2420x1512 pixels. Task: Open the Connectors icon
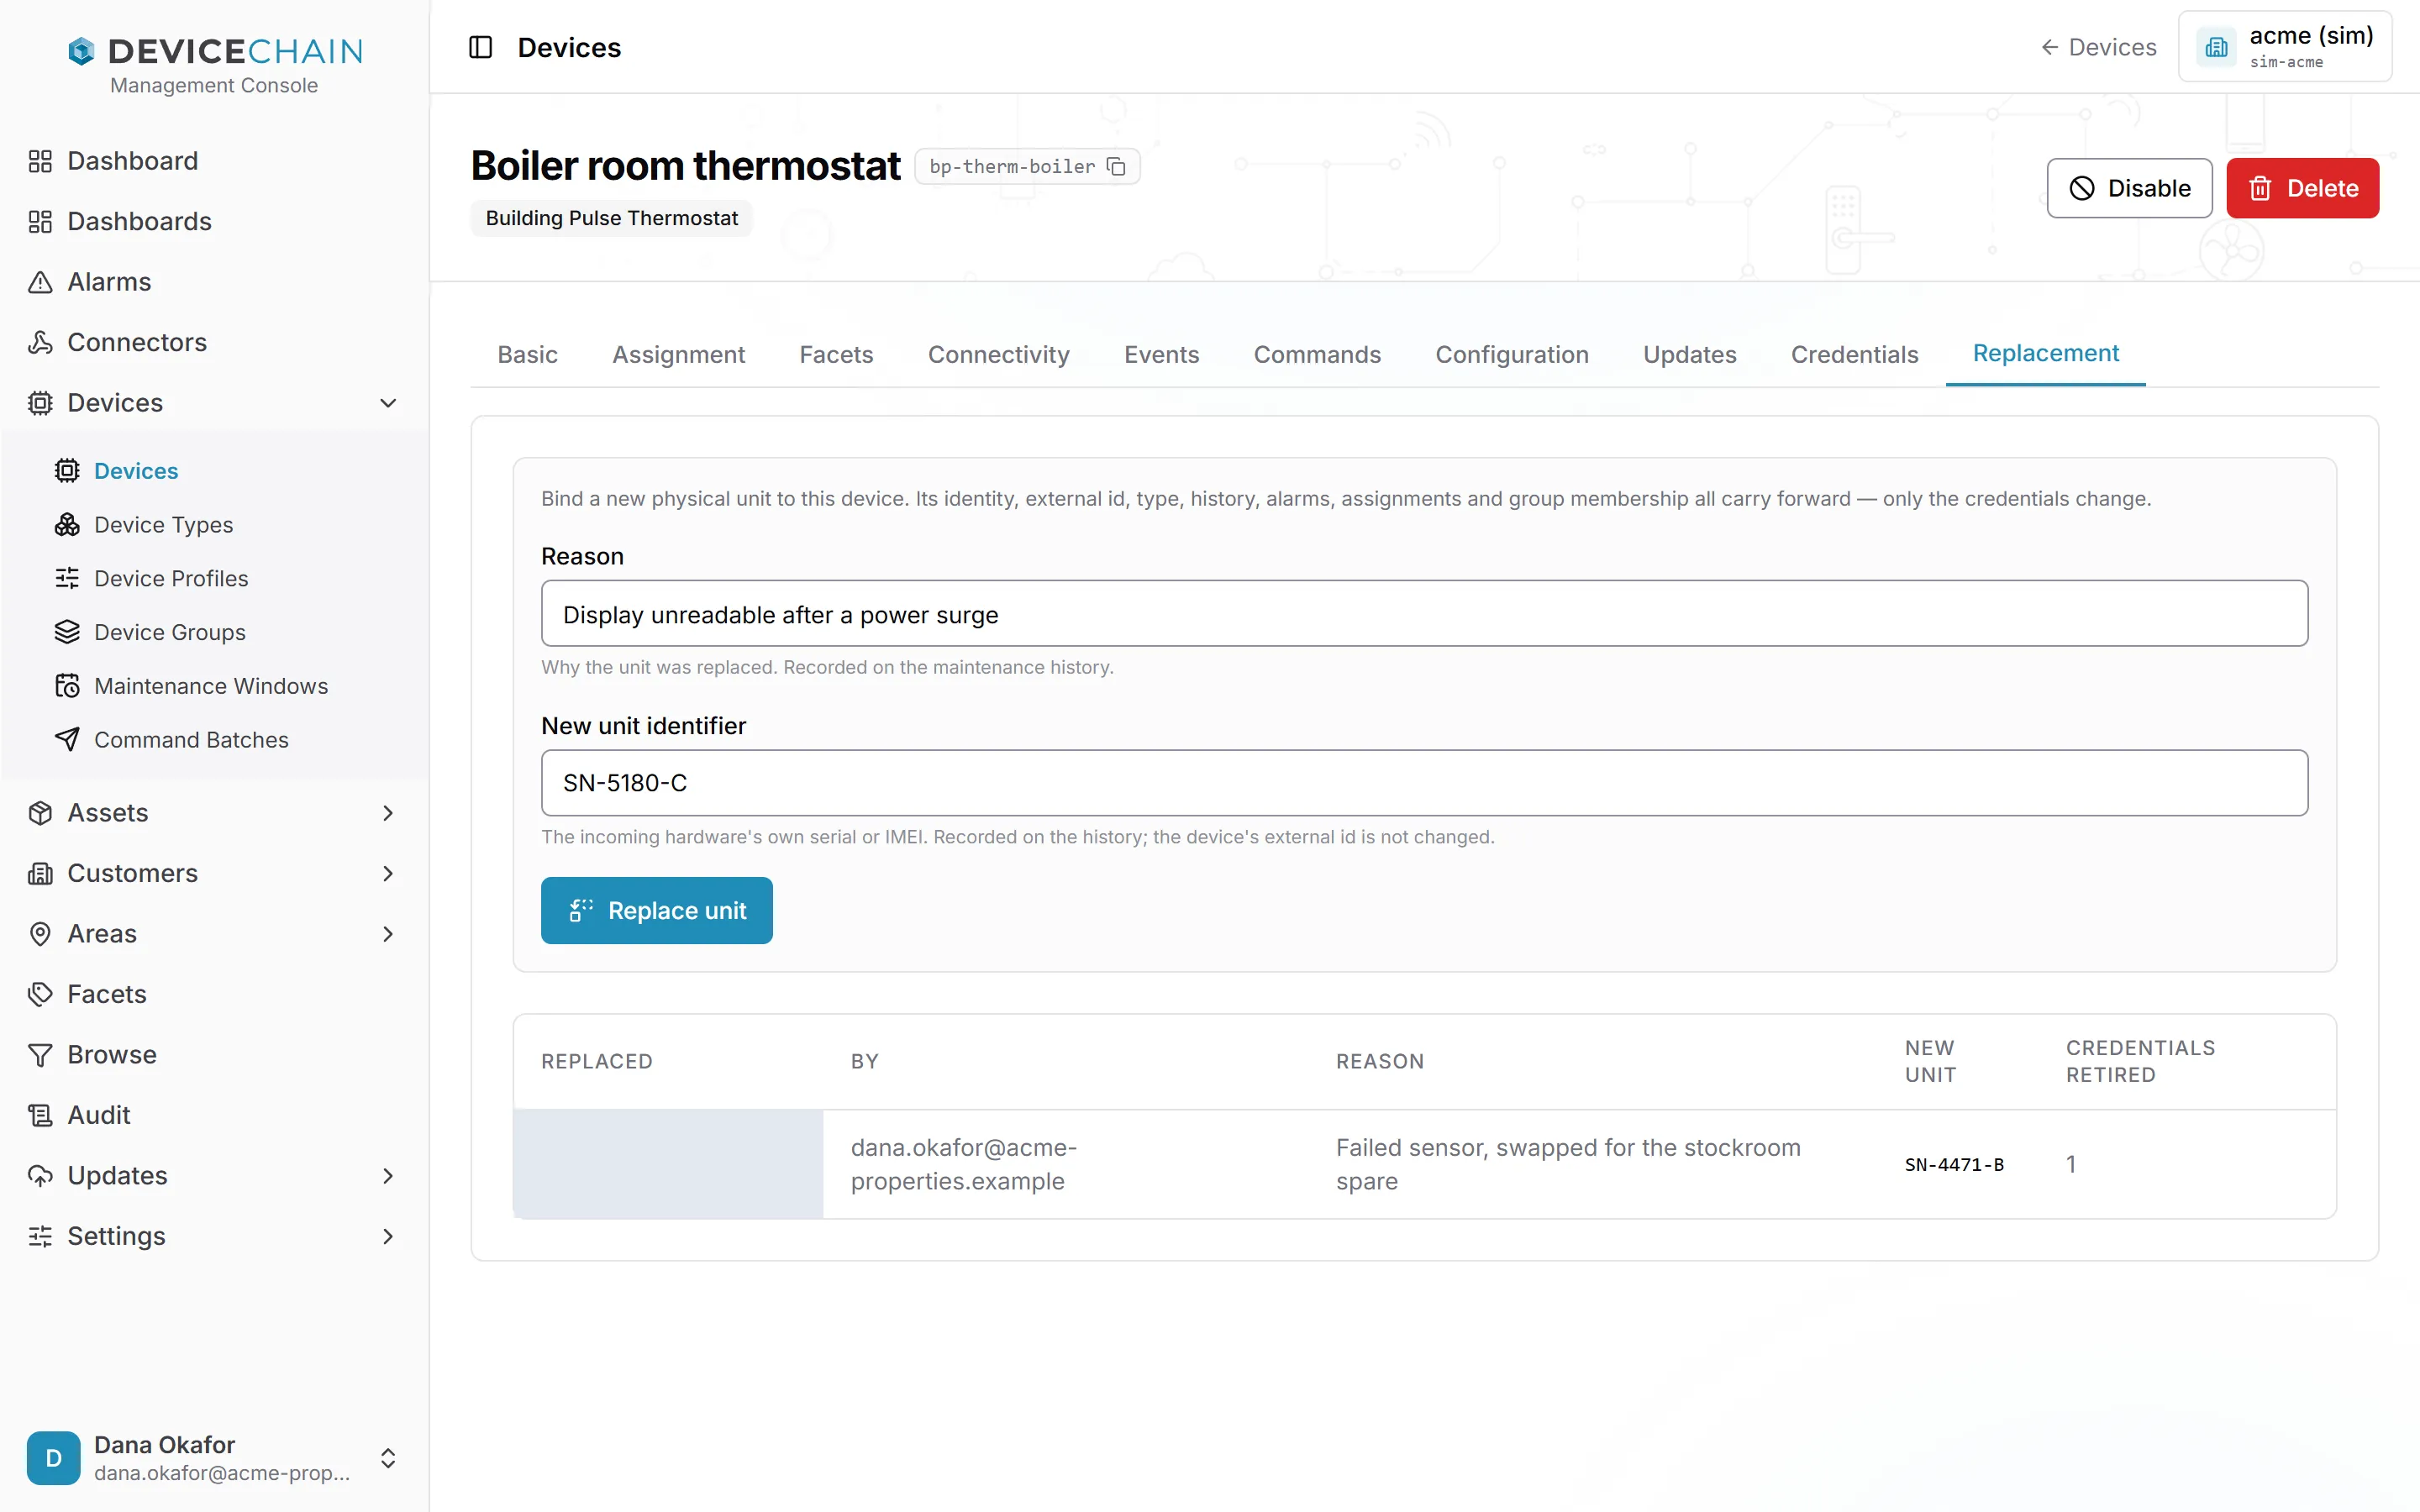point(40,342)
